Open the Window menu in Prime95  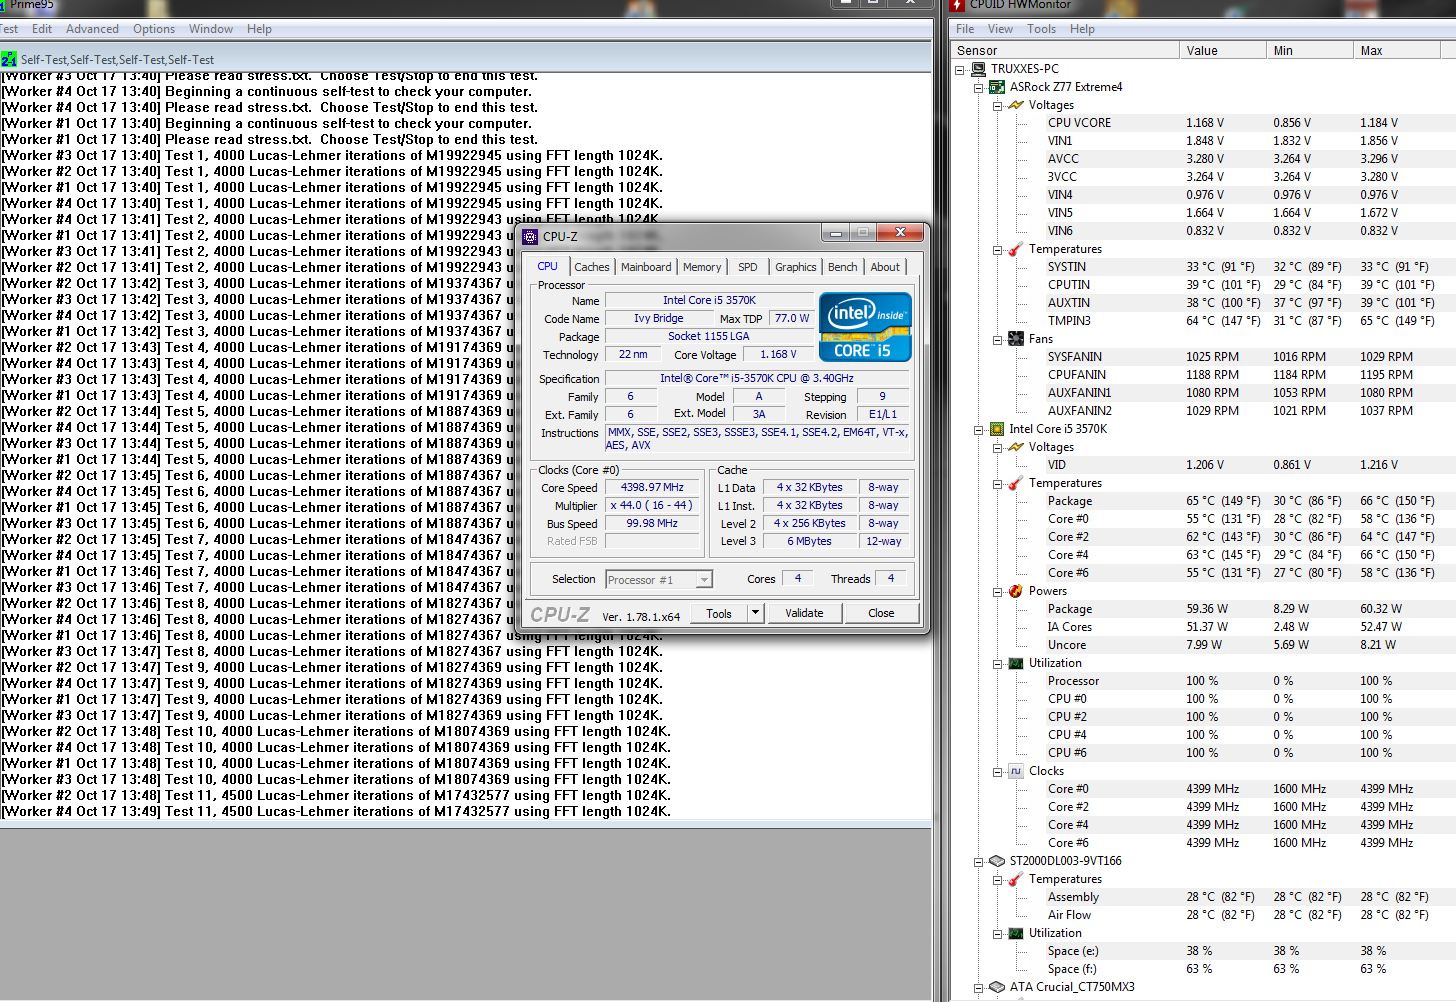(211, 29)
